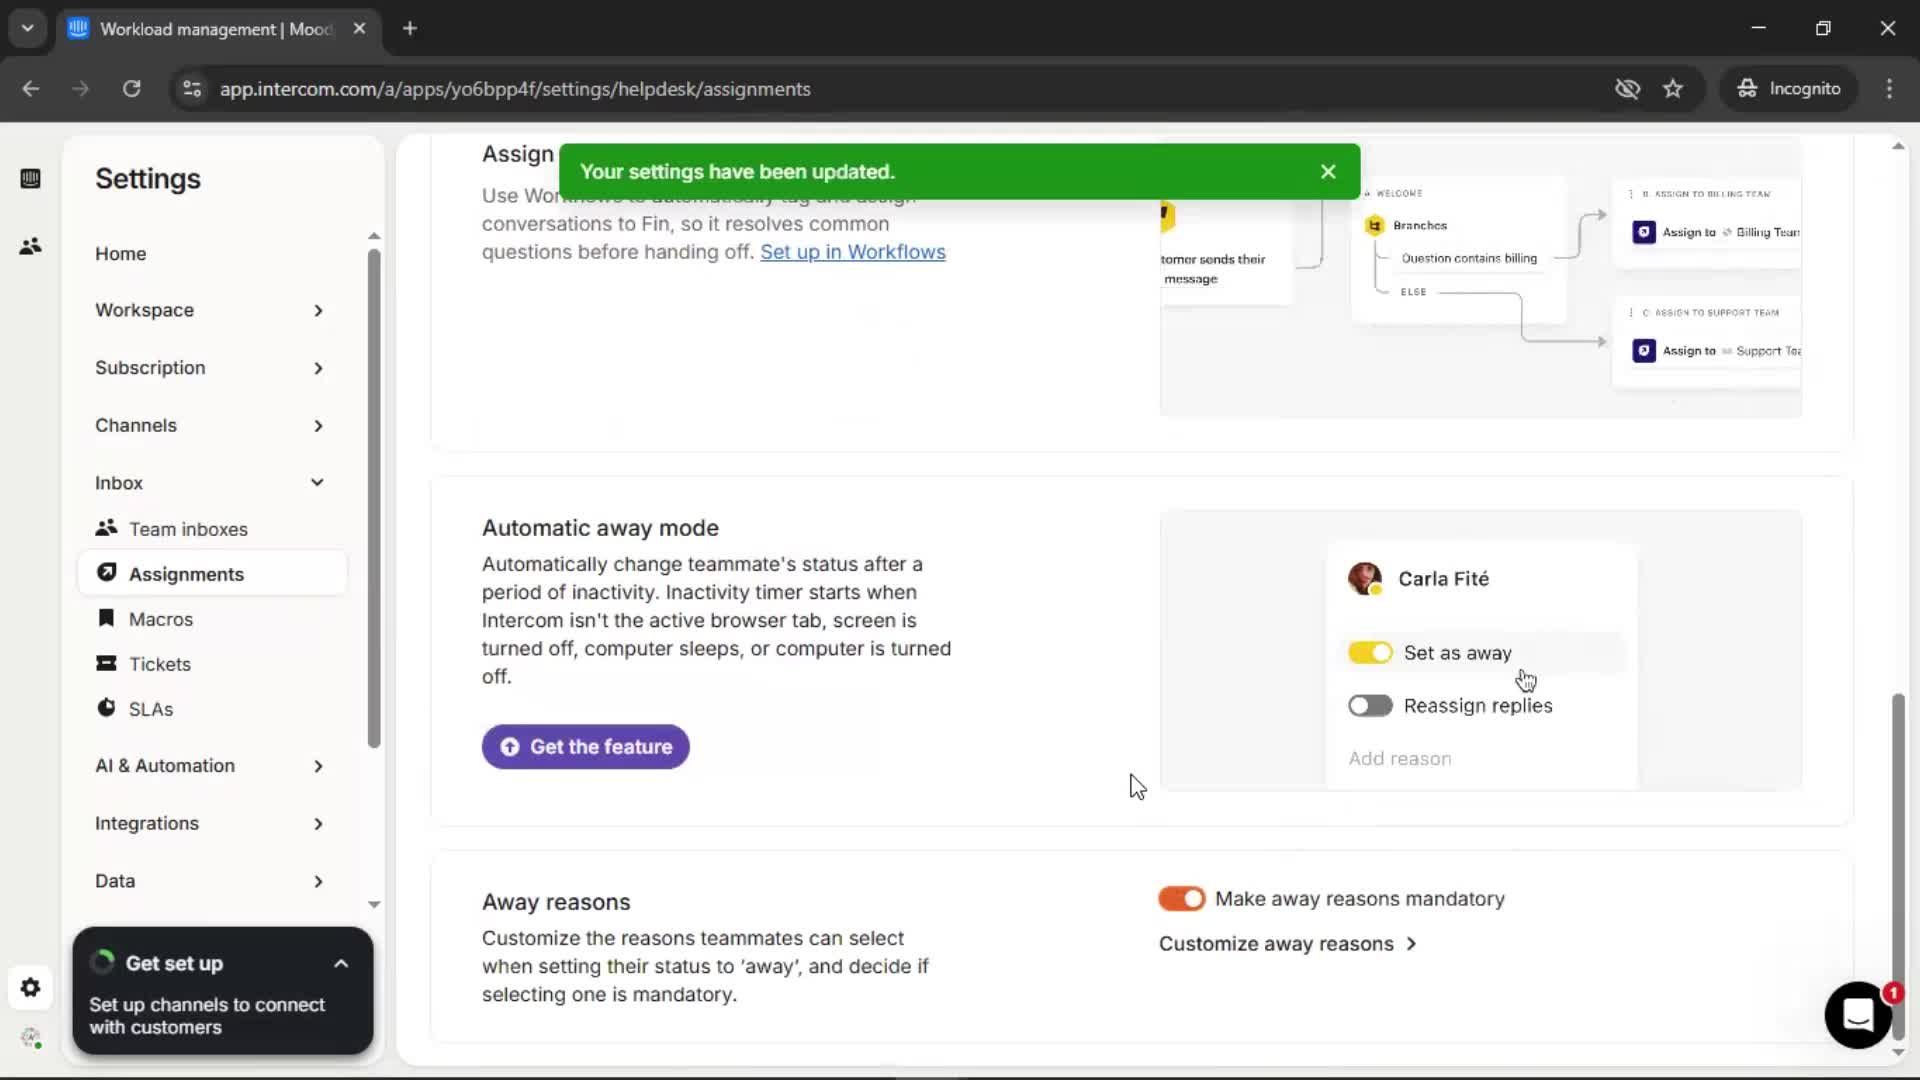Toggle the Set as away switch
The height and width of the screenshot is (1080, 1920).
(1370, 653)
